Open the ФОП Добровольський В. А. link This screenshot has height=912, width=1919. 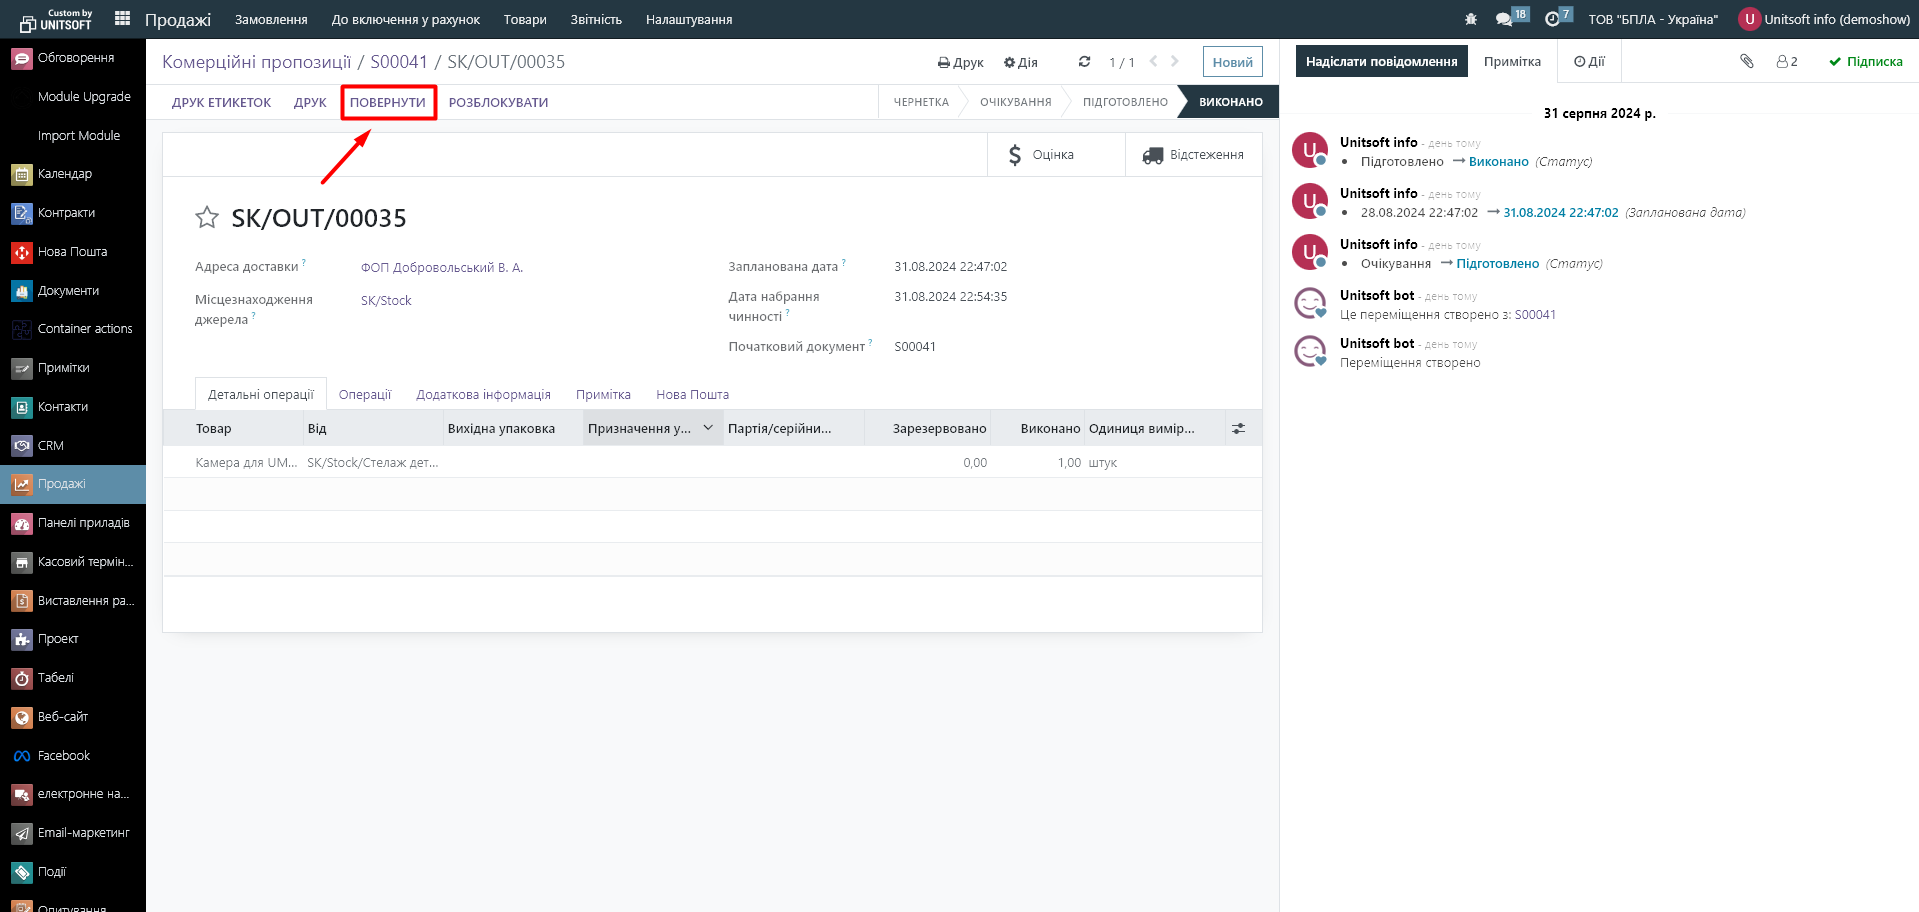442,268
